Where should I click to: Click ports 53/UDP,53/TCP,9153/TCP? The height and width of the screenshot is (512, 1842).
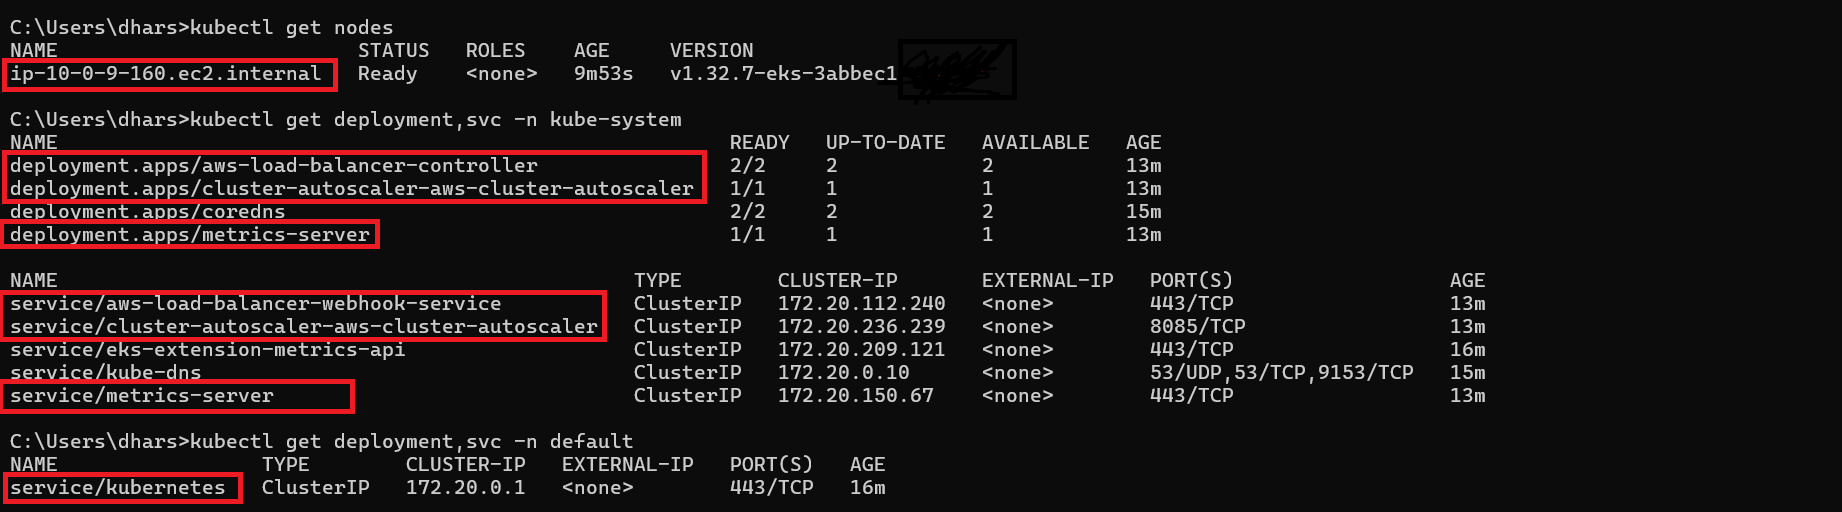(x=1281, y=373)
